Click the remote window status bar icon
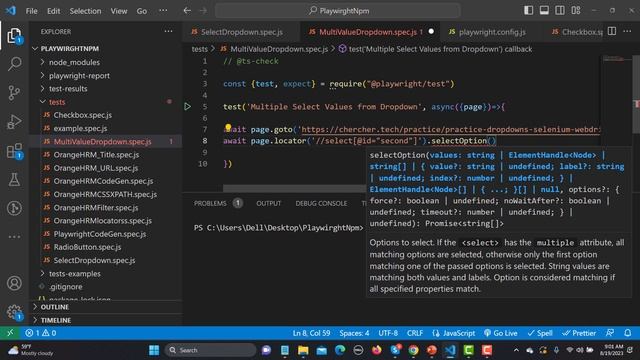Screen dimensions: 640x360 [10, 333]
